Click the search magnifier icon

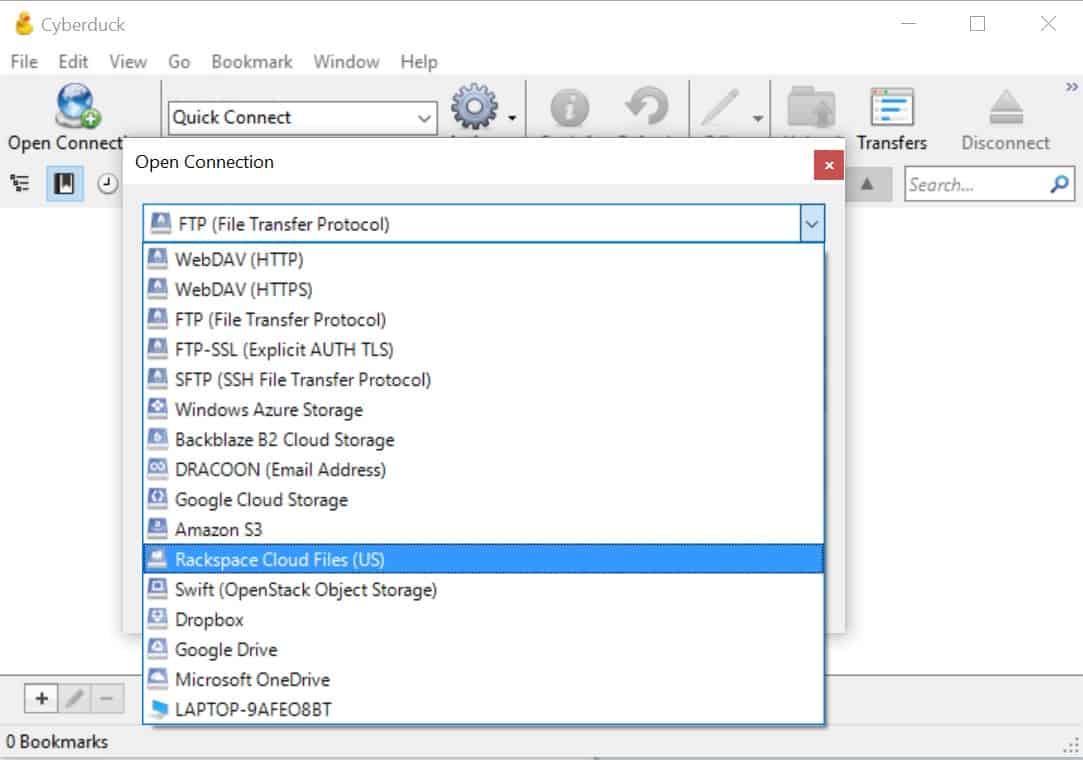pyautogui.click(x=1059, y=184)
